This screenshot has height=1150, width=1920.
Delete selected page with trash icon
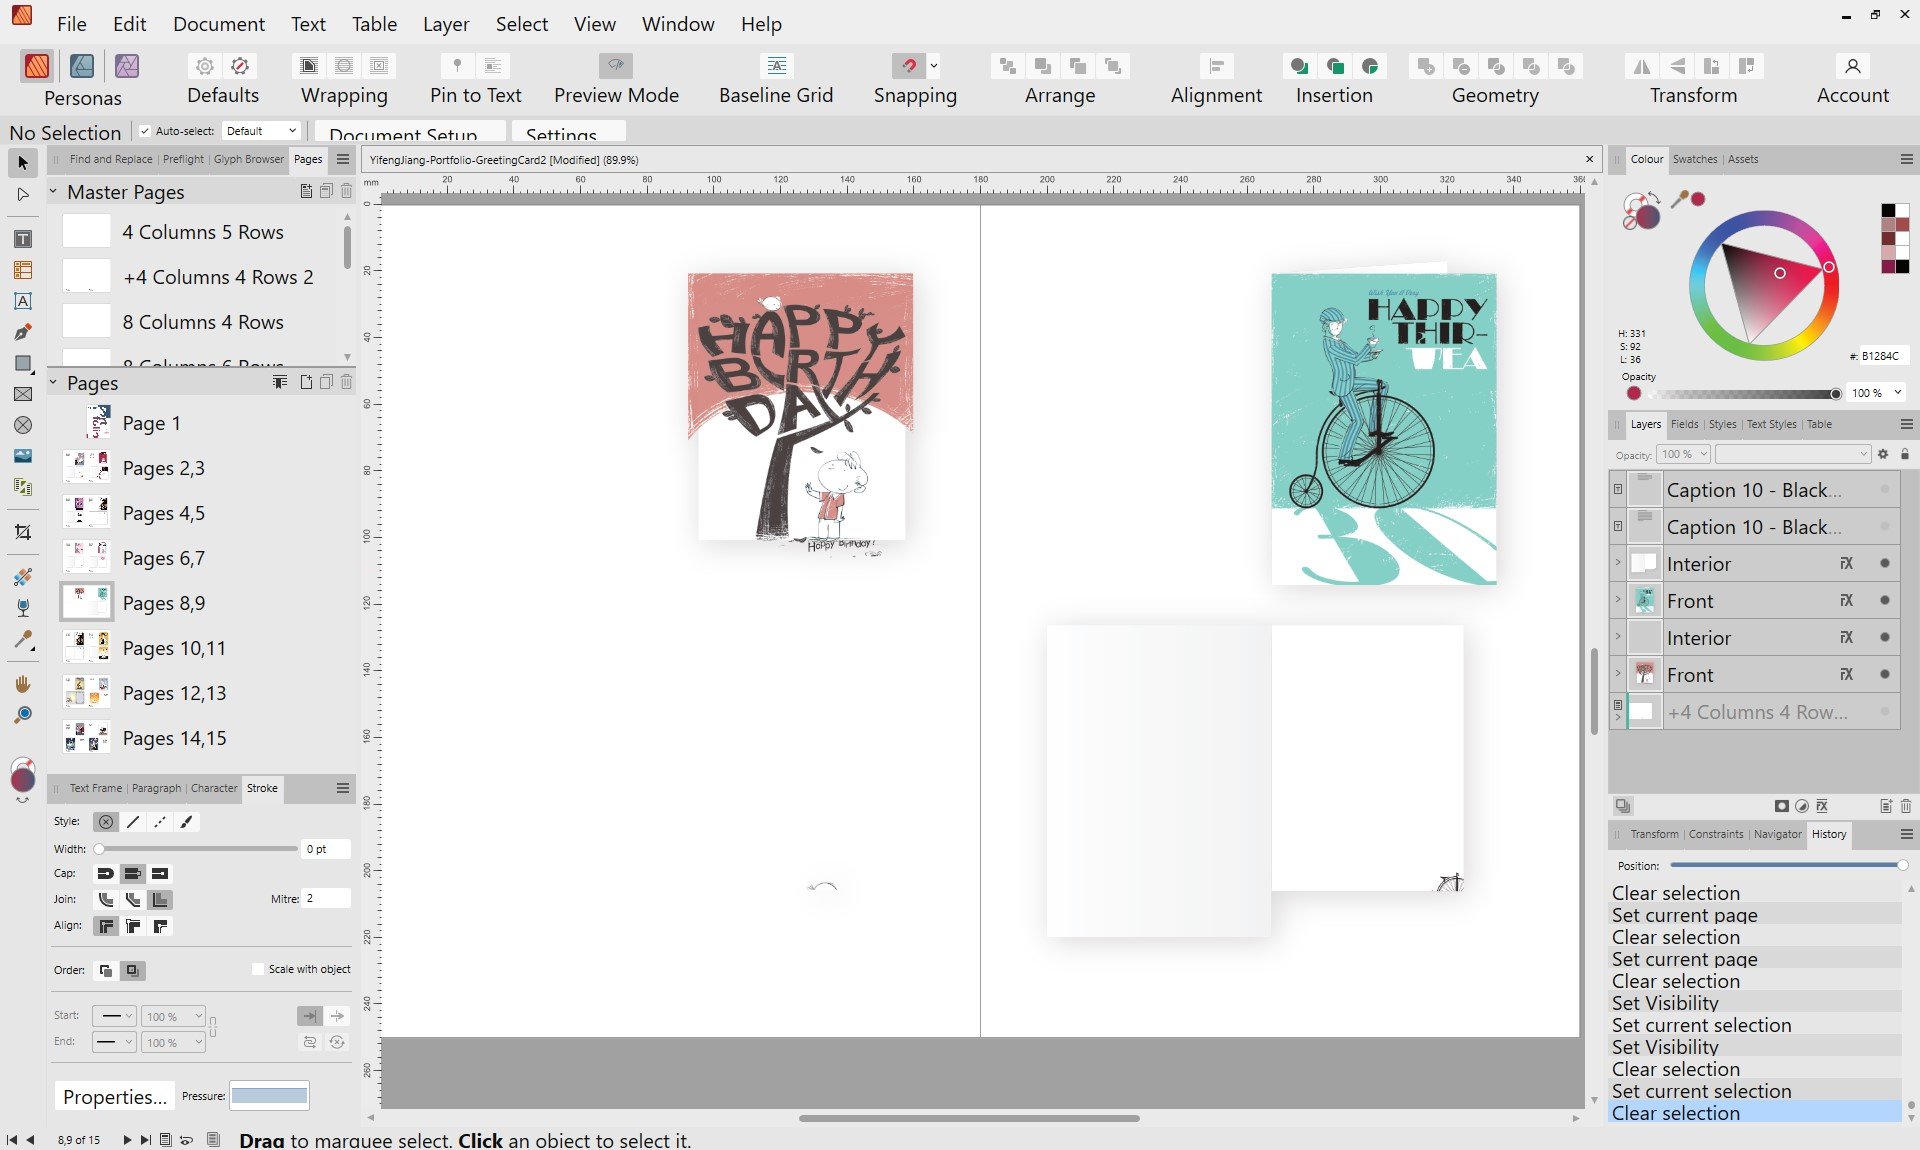point(346,382)
